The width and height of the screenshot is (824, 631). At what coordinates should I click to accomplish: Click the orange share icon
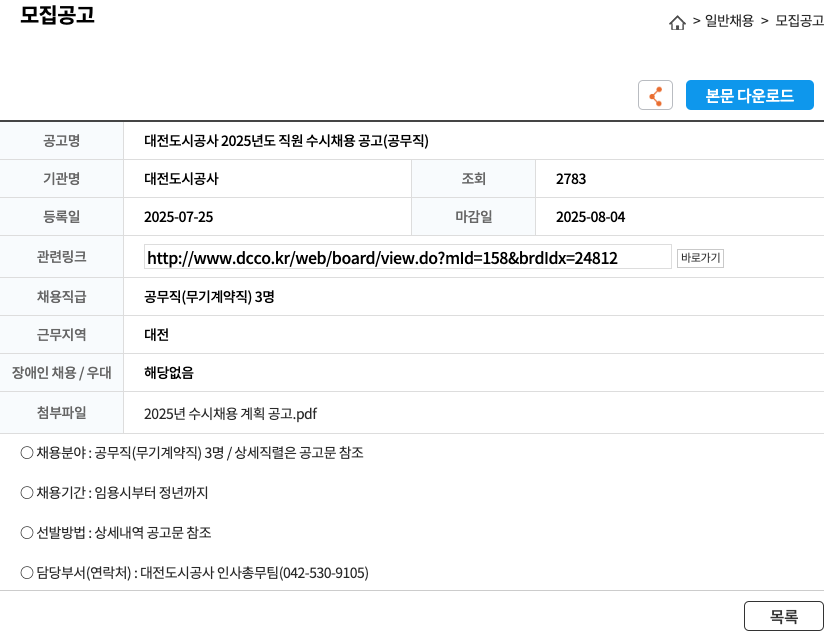655,95
